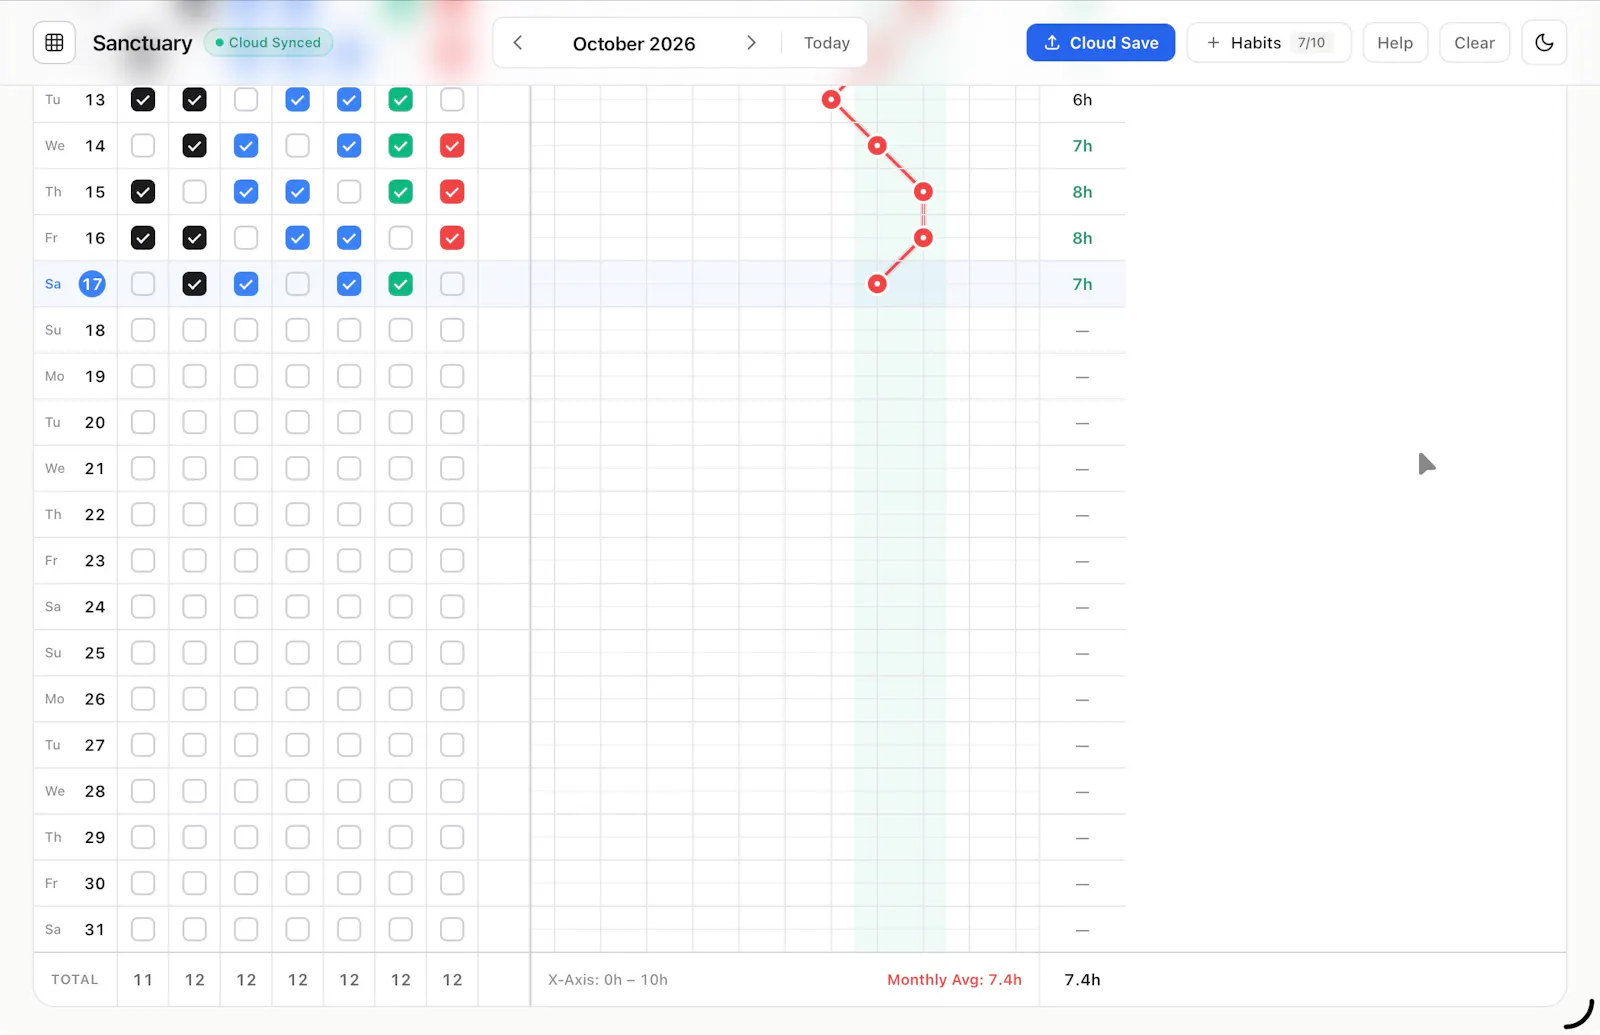Uncheck the green checkbox on Tu 13
This screenshot has height=1035, width=1600.
[401, 100]
